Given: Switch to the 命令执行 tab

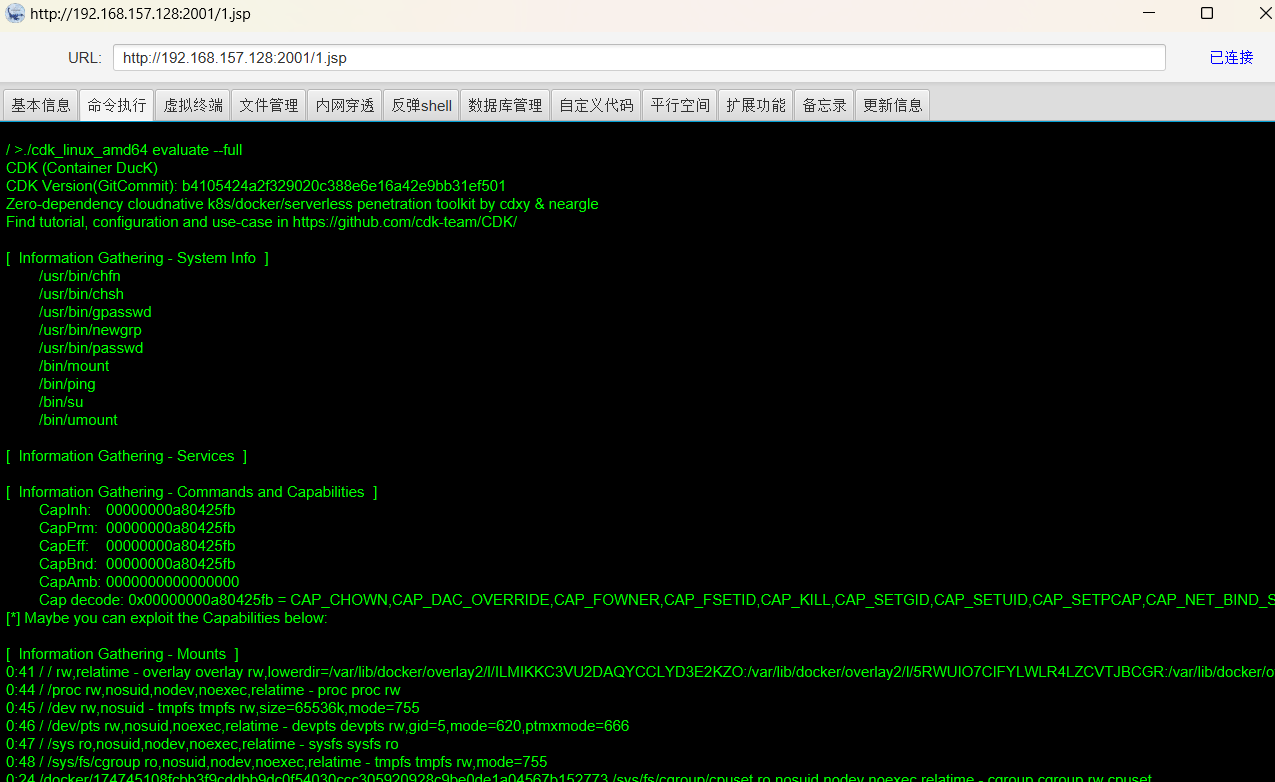Looking at the screenshot, I should pyautogui.click(x=117, y=105).
